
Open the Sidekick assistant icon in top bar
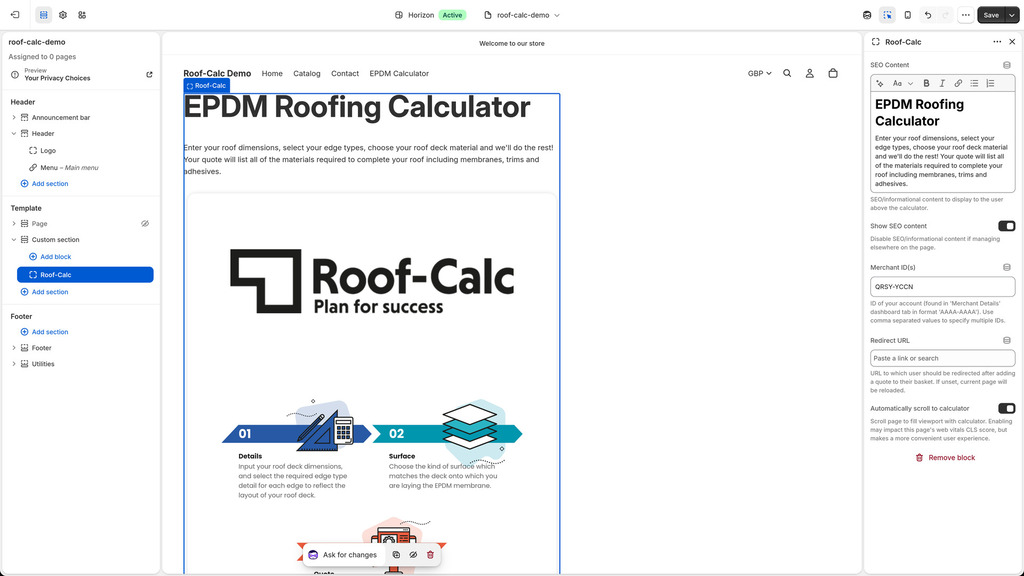click(867, 15)
